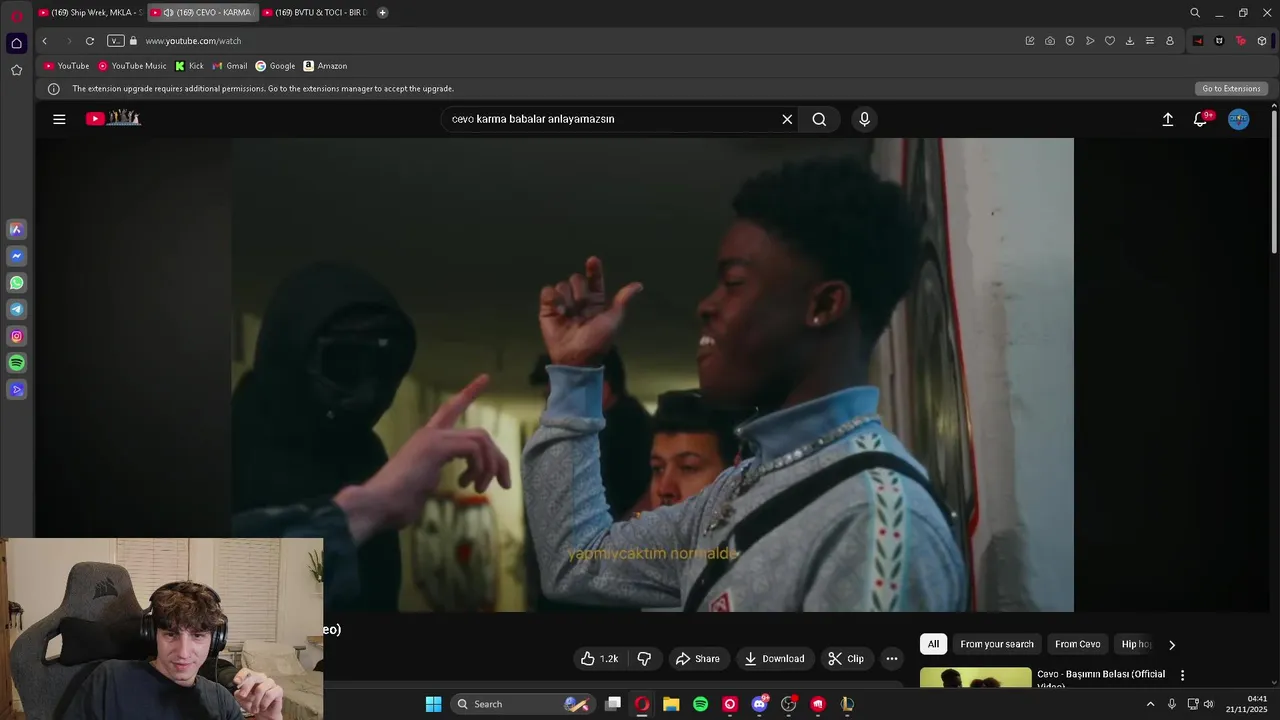1280x720 pixels.
Task: Open the YouTube upload/create icon
Action: click(1167, 119)
